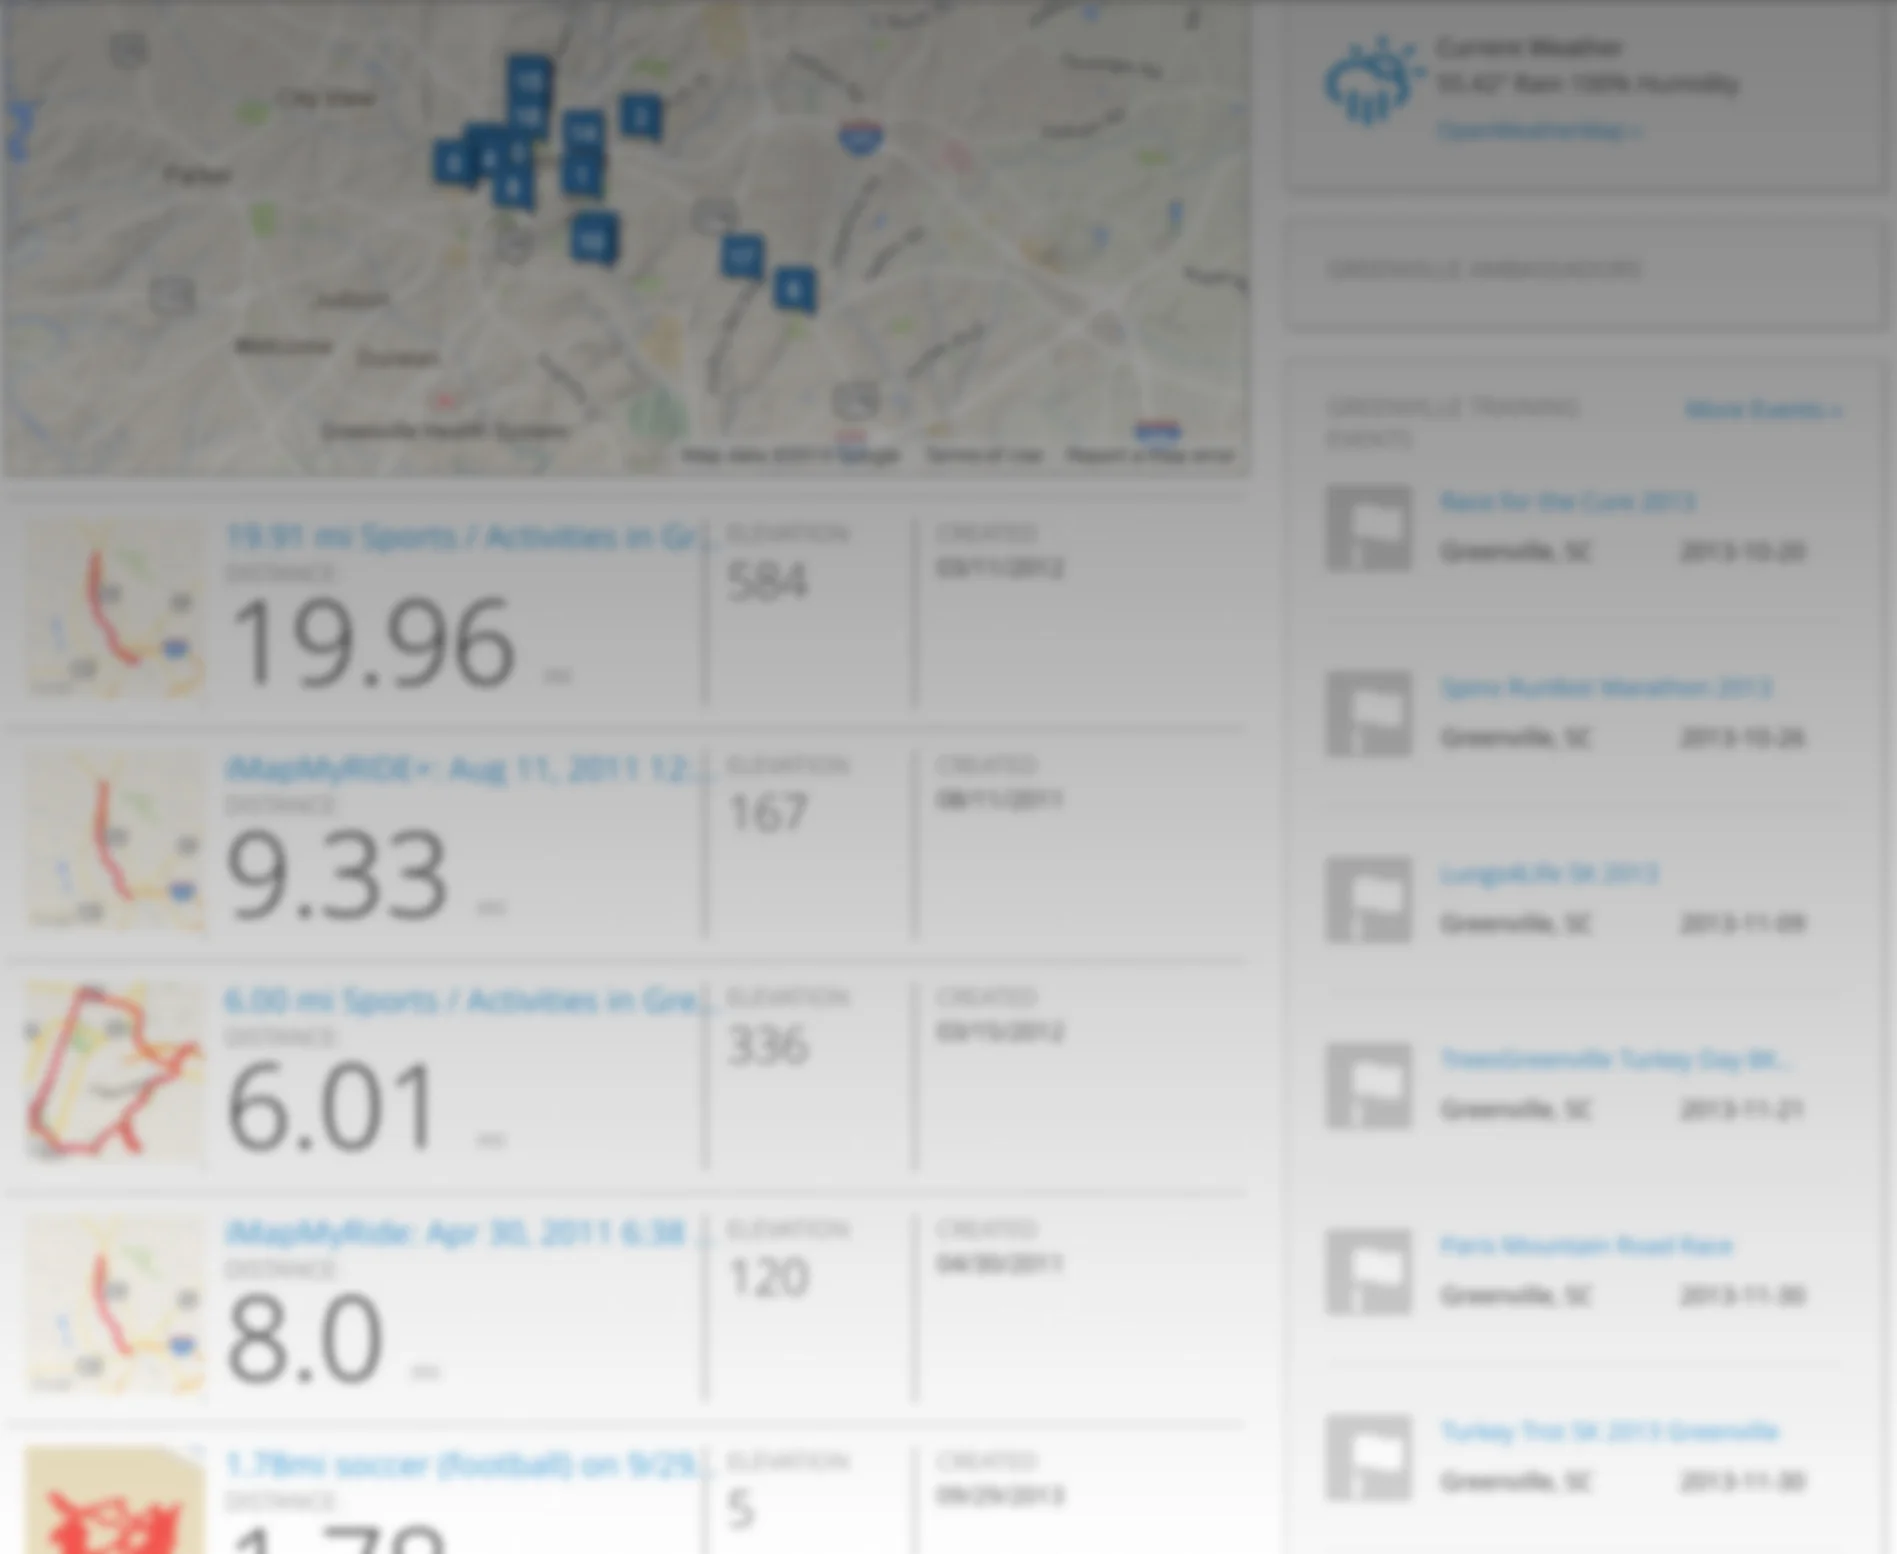
Task: Select map marker number 3
Action: tap(641, 117)
